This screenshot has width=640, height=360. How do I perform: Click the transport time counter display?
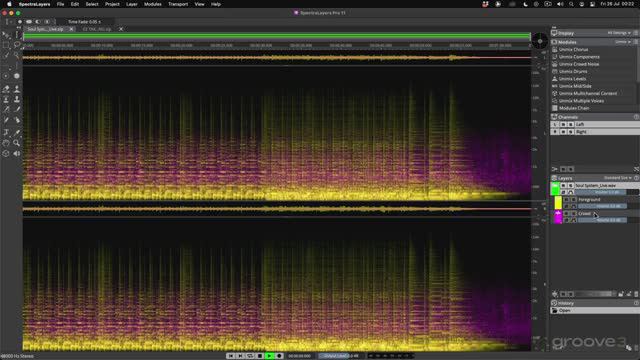click(x=300, y=356)
